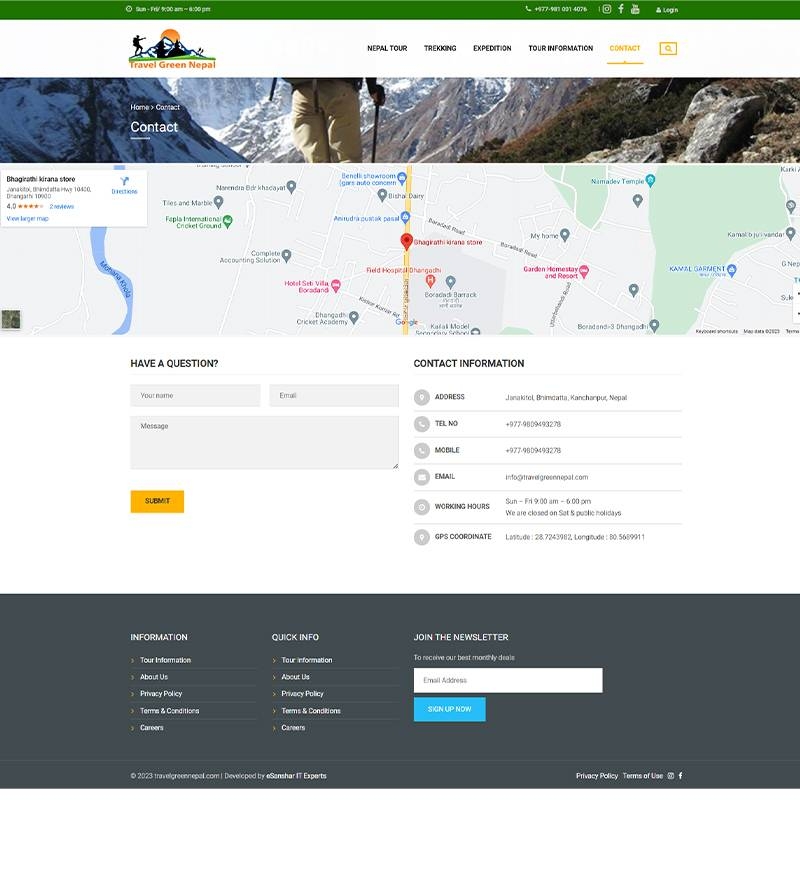Click the Instagram icon in top bar

click(606, 9)
